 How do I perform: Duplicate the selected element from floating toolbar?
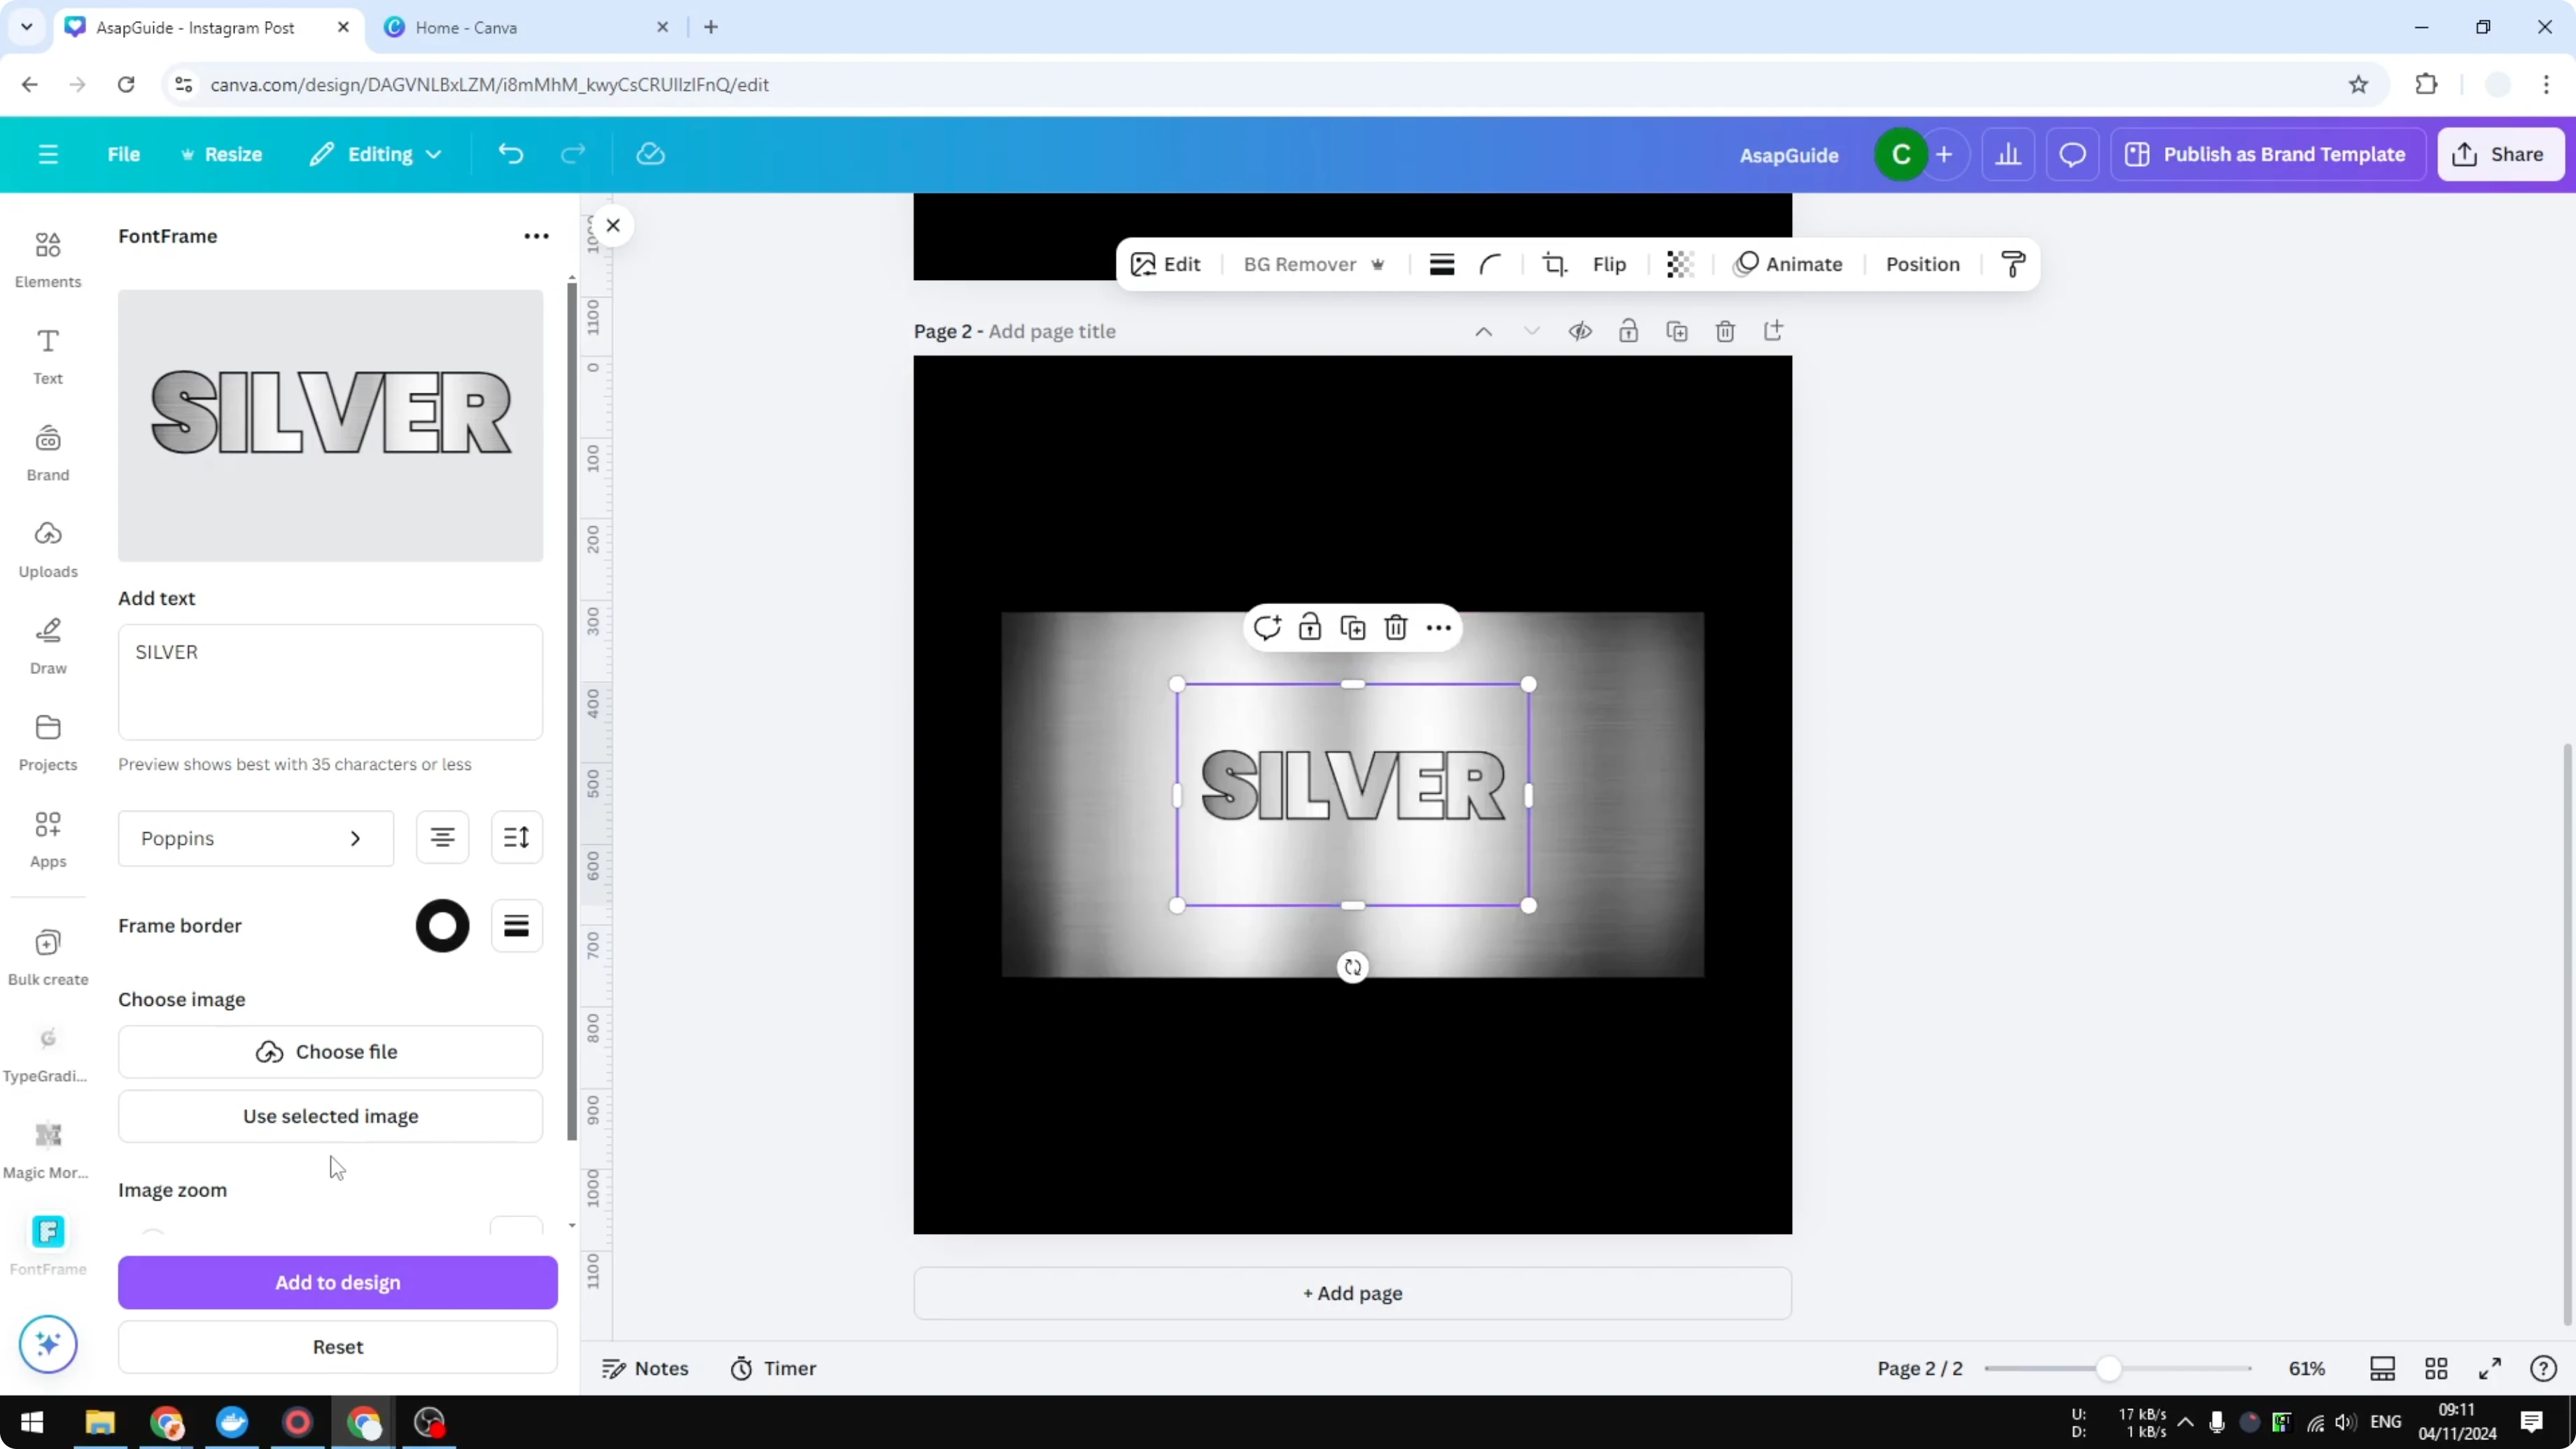[1353, 628]
